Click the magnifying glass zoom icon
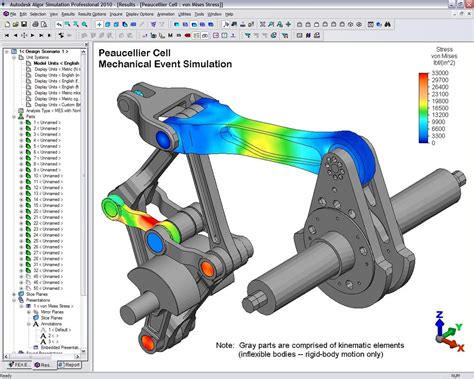 pos(85,24)
